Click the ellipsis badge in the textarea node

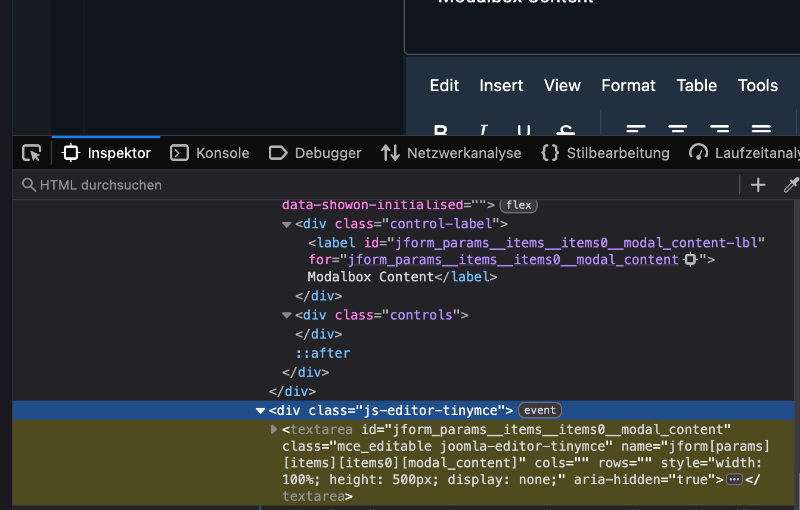[734, 480]
